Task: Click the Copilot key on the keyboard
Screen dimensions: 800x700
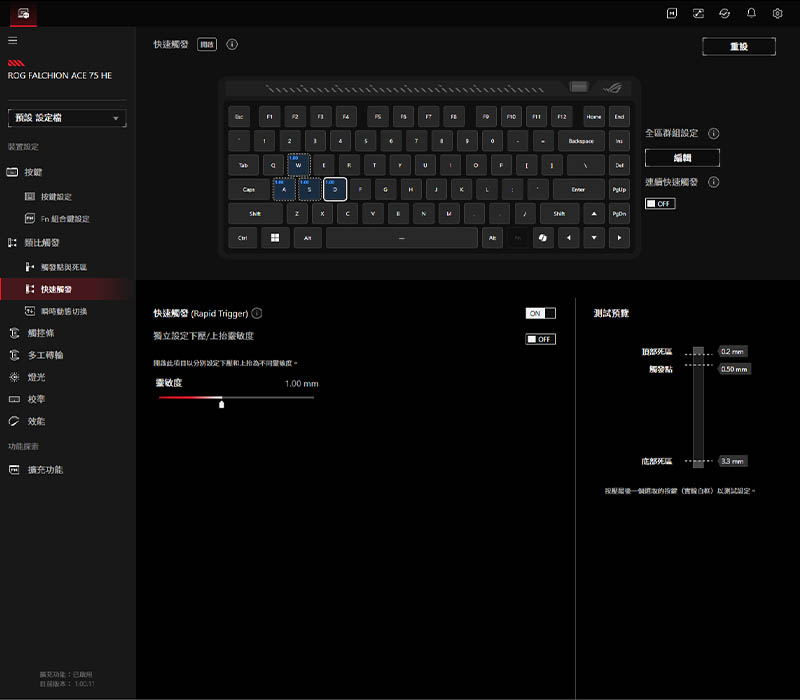Action: (543, 239)
